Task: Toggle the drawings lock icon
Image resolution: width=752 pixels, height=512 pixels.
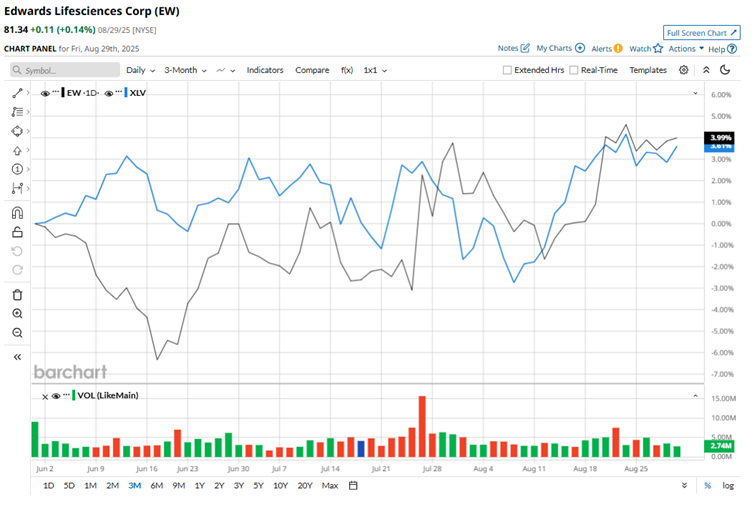Action: 17,232
